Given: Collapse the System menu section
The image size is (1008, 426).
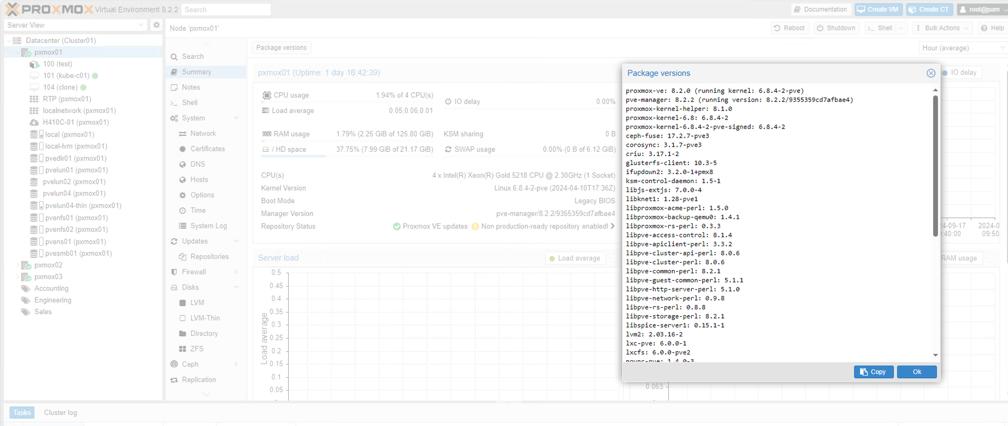Looking at the screenshot, I should point(236,118).
